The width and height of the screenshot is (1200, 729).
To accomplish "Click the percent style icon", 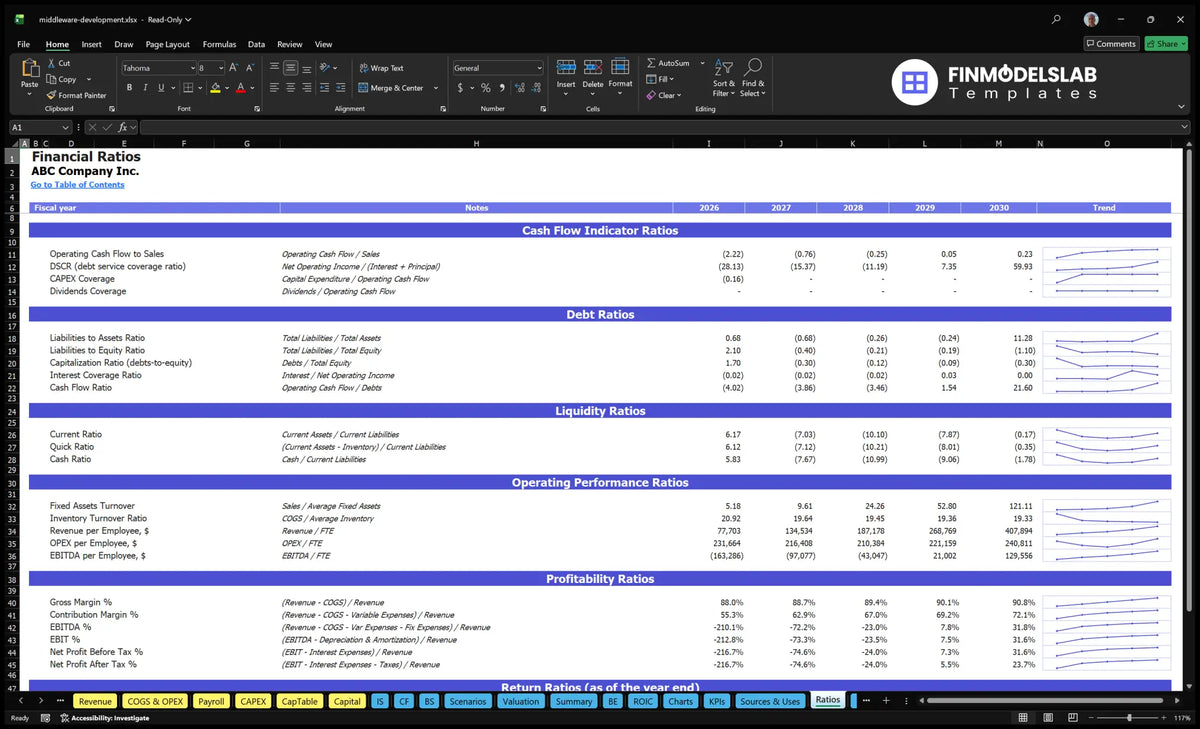I will pyautogui.click(x=486, y=88).
